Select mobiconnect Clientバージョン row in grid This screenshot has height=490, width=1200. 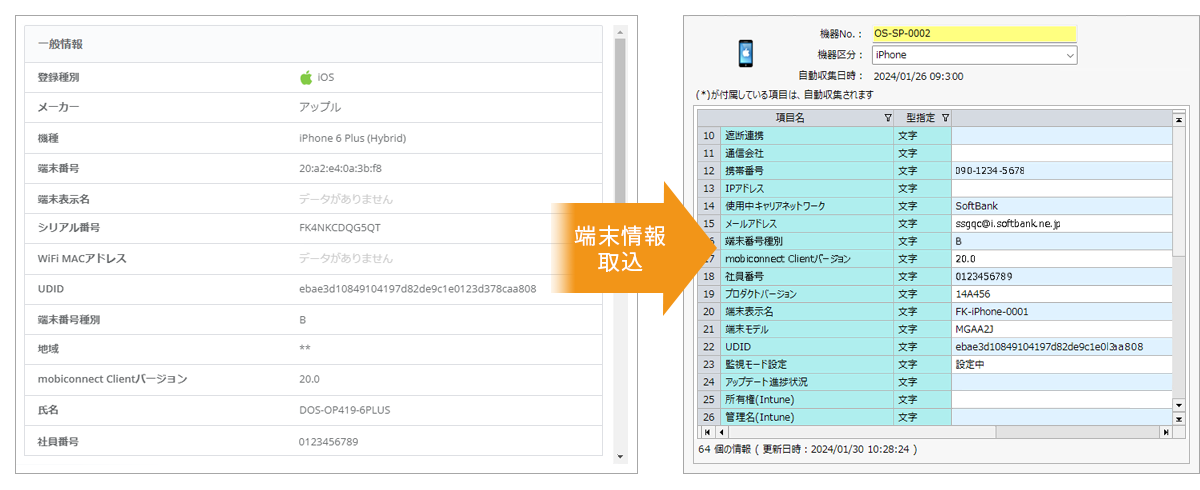click(934, 258)
